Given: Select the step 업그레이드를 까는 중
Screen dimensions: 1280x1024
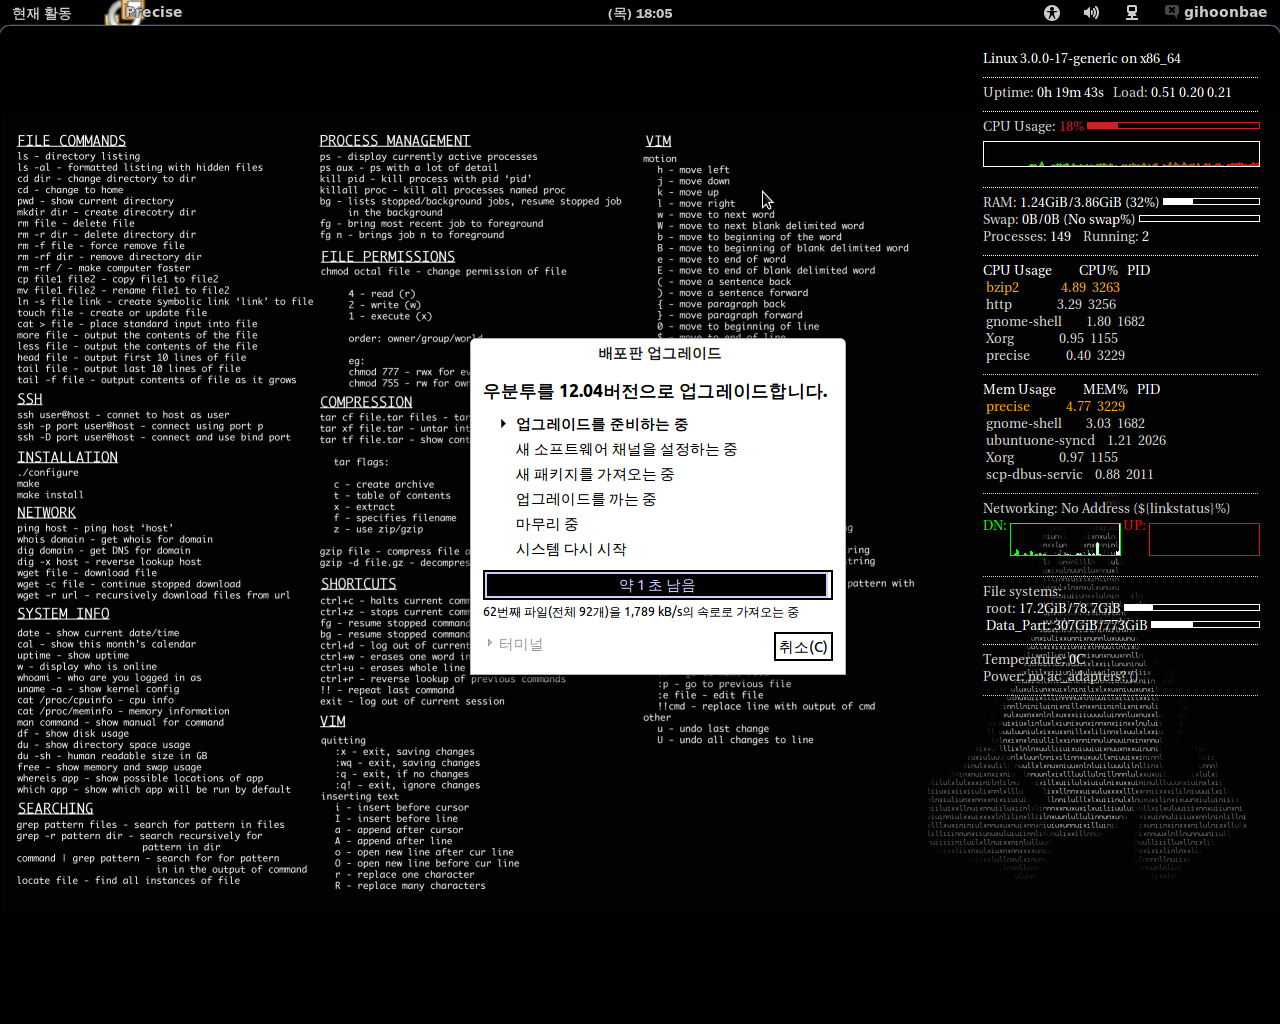Looking at the screenshot, I should (x=586, y=499).
